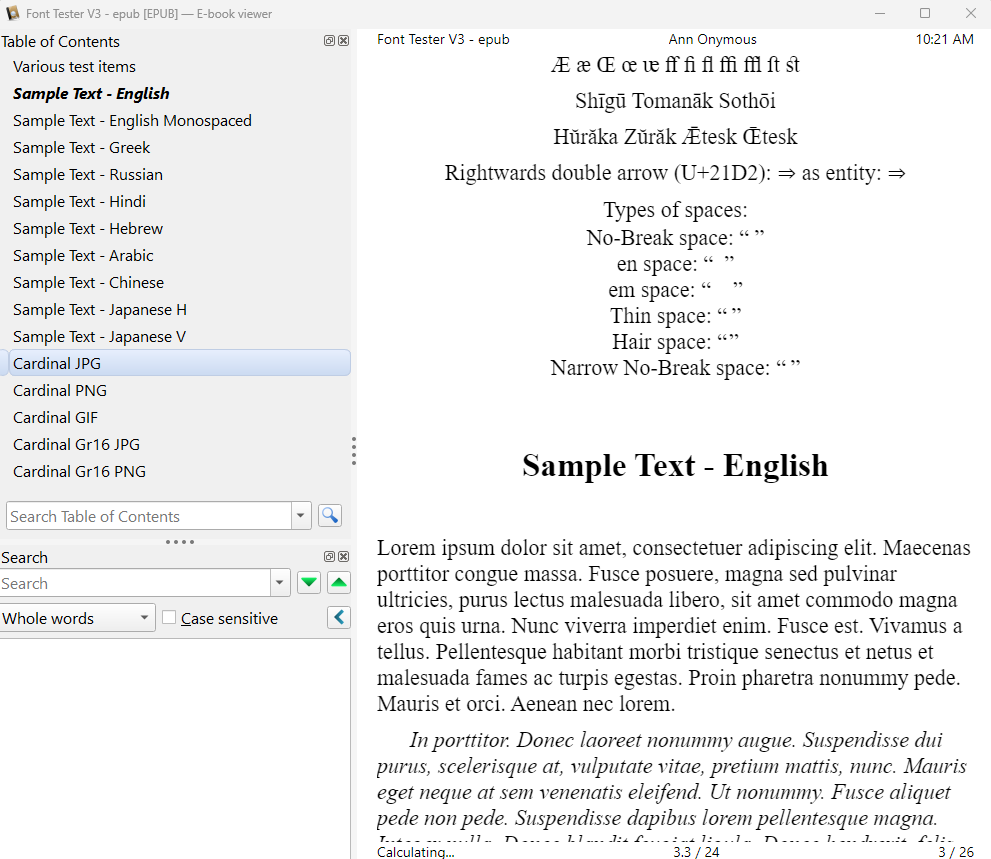Close the Search panel
The height and width of the screenshot is (859, 991).
point(343,556)
